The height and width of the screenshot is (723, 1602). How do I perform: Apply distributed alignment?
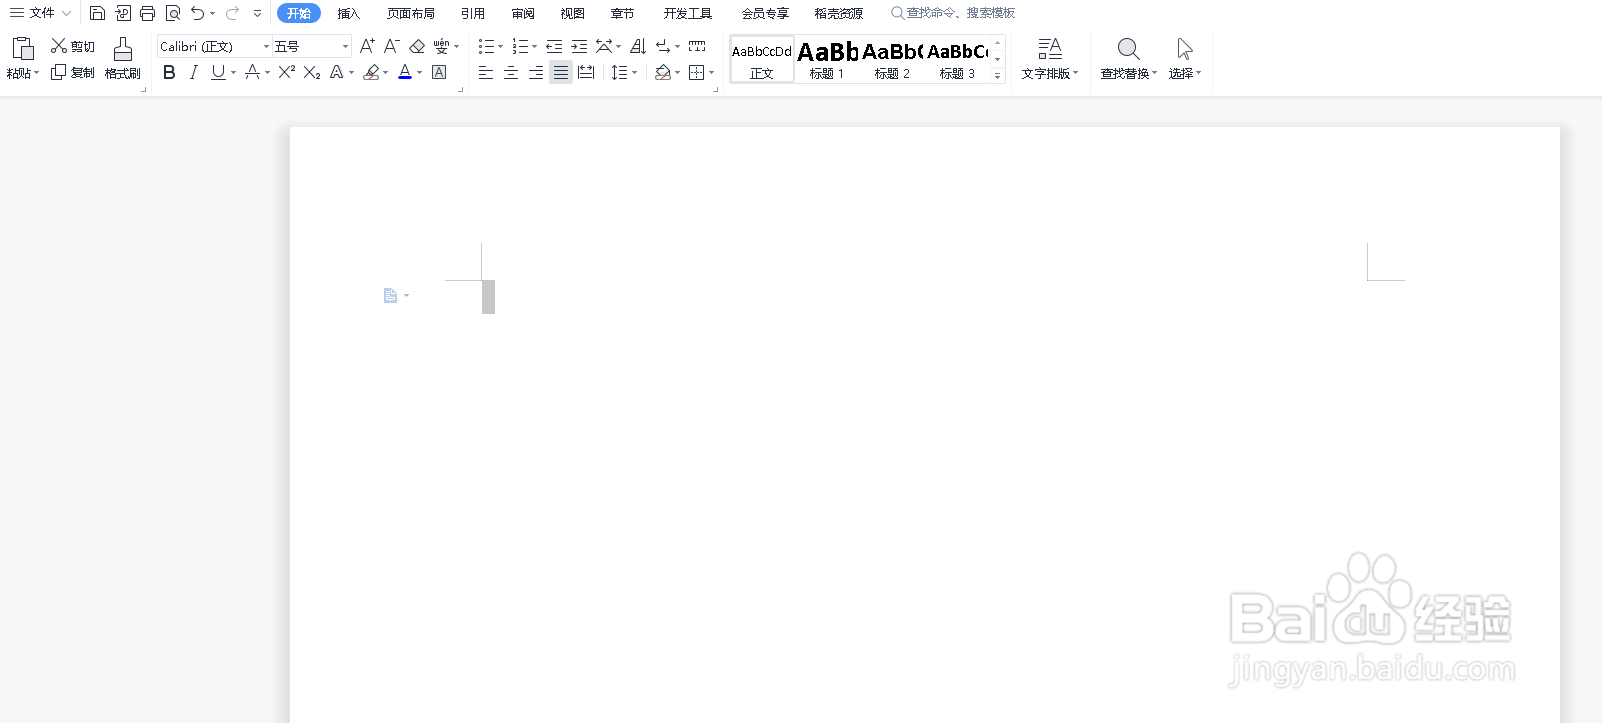(x=586, y=72)
